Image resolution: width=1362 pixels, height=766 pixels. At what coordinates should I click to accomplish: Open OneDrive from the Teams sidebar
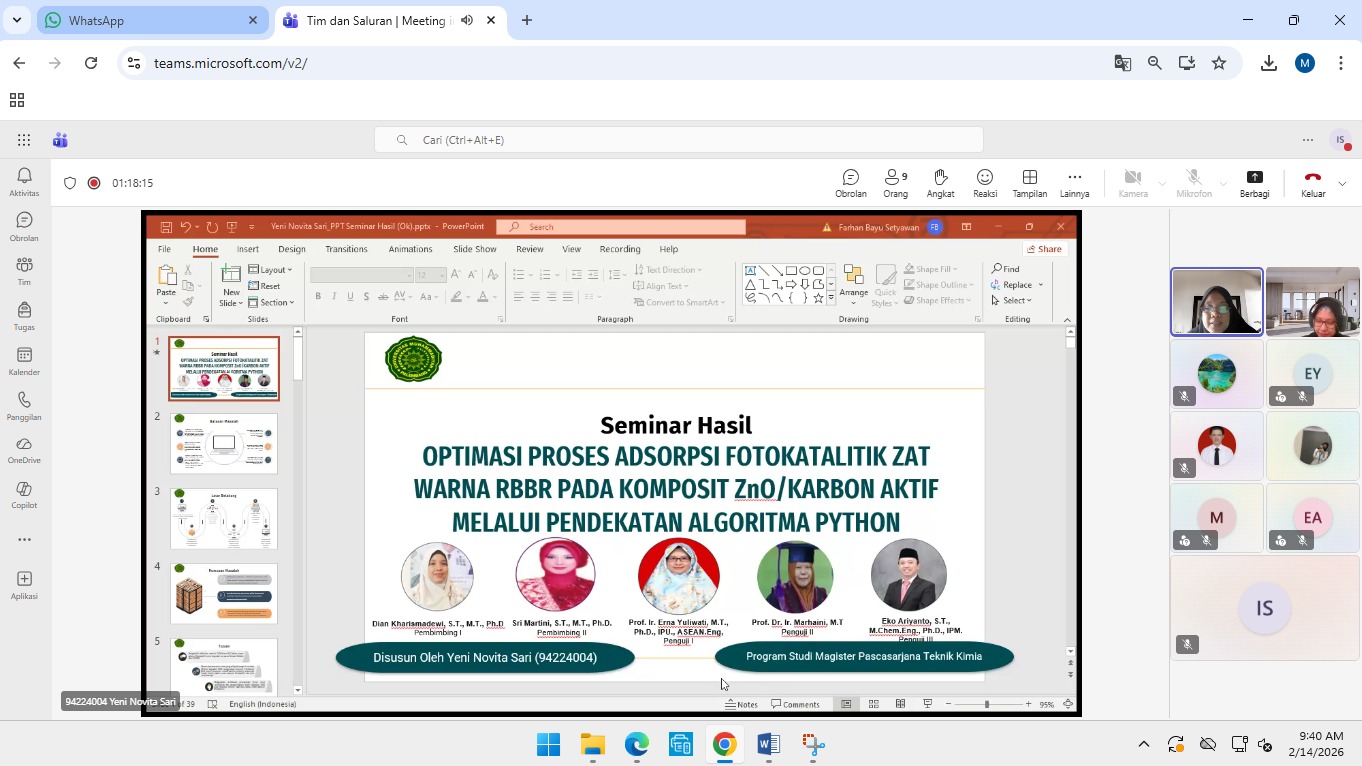coord(24,449)
